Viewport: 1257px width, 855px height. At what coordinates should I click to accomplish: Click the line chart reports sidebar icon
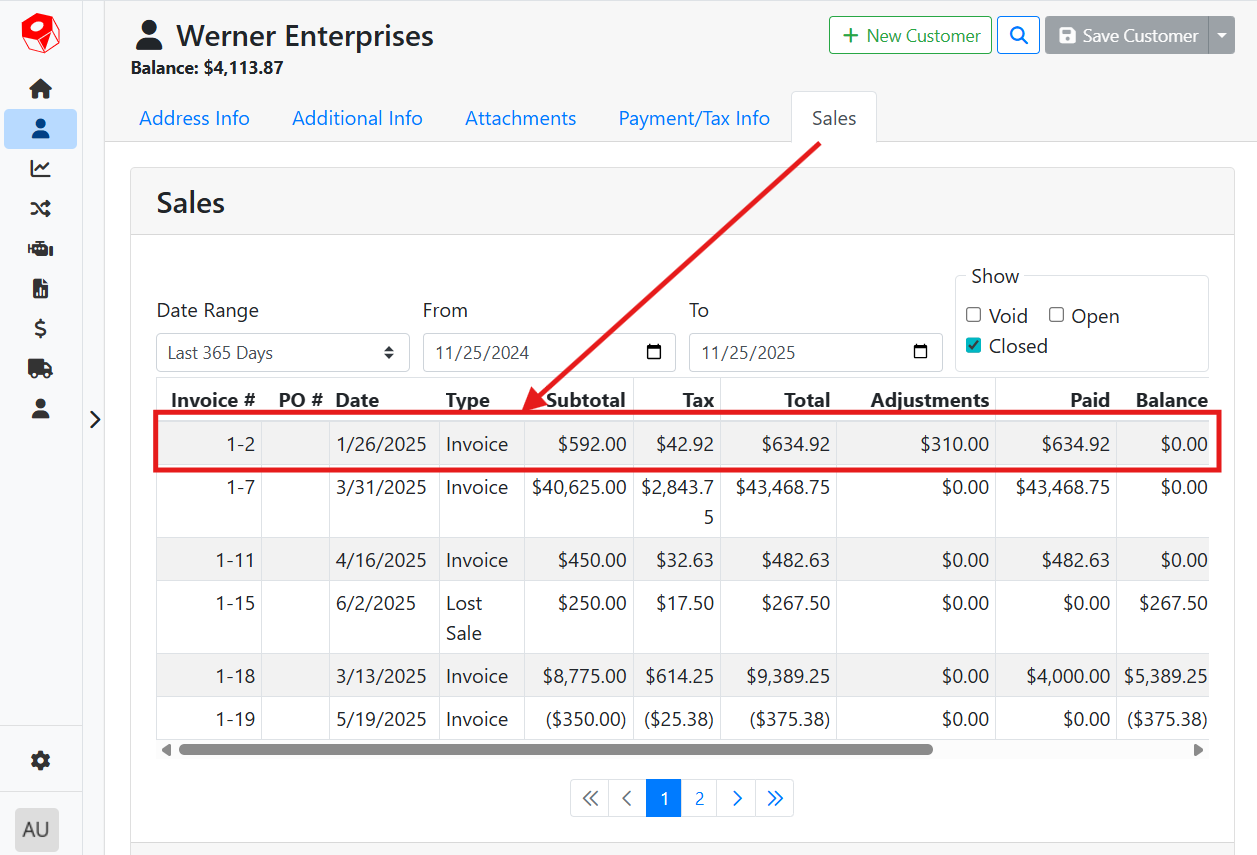40,169
